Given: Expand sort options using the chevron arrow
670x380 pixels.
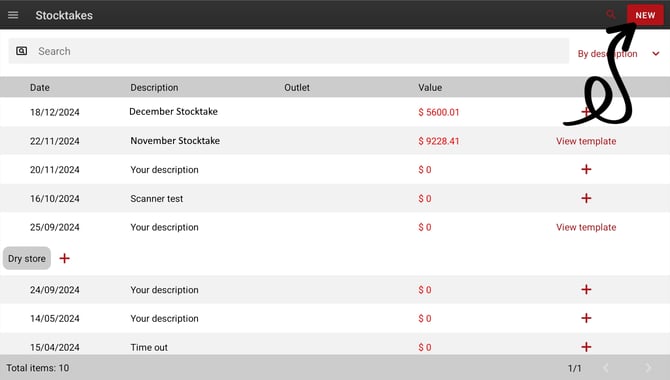Looking at the screenshot, I should 655,54.
